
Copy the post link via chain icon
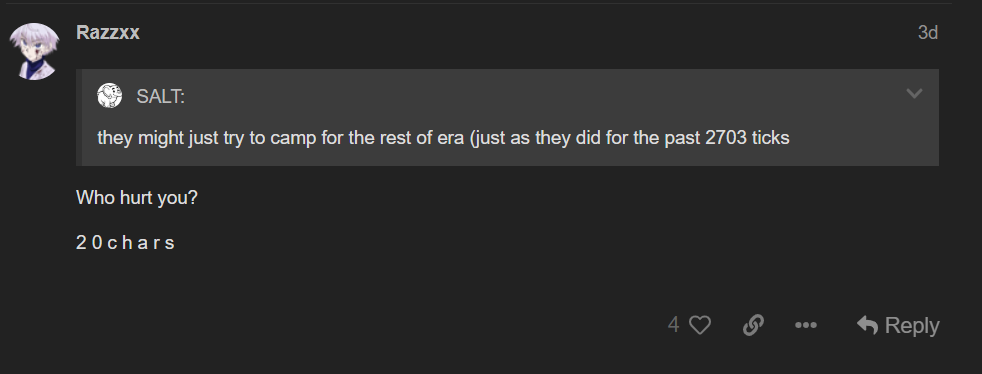coord(753,325)
